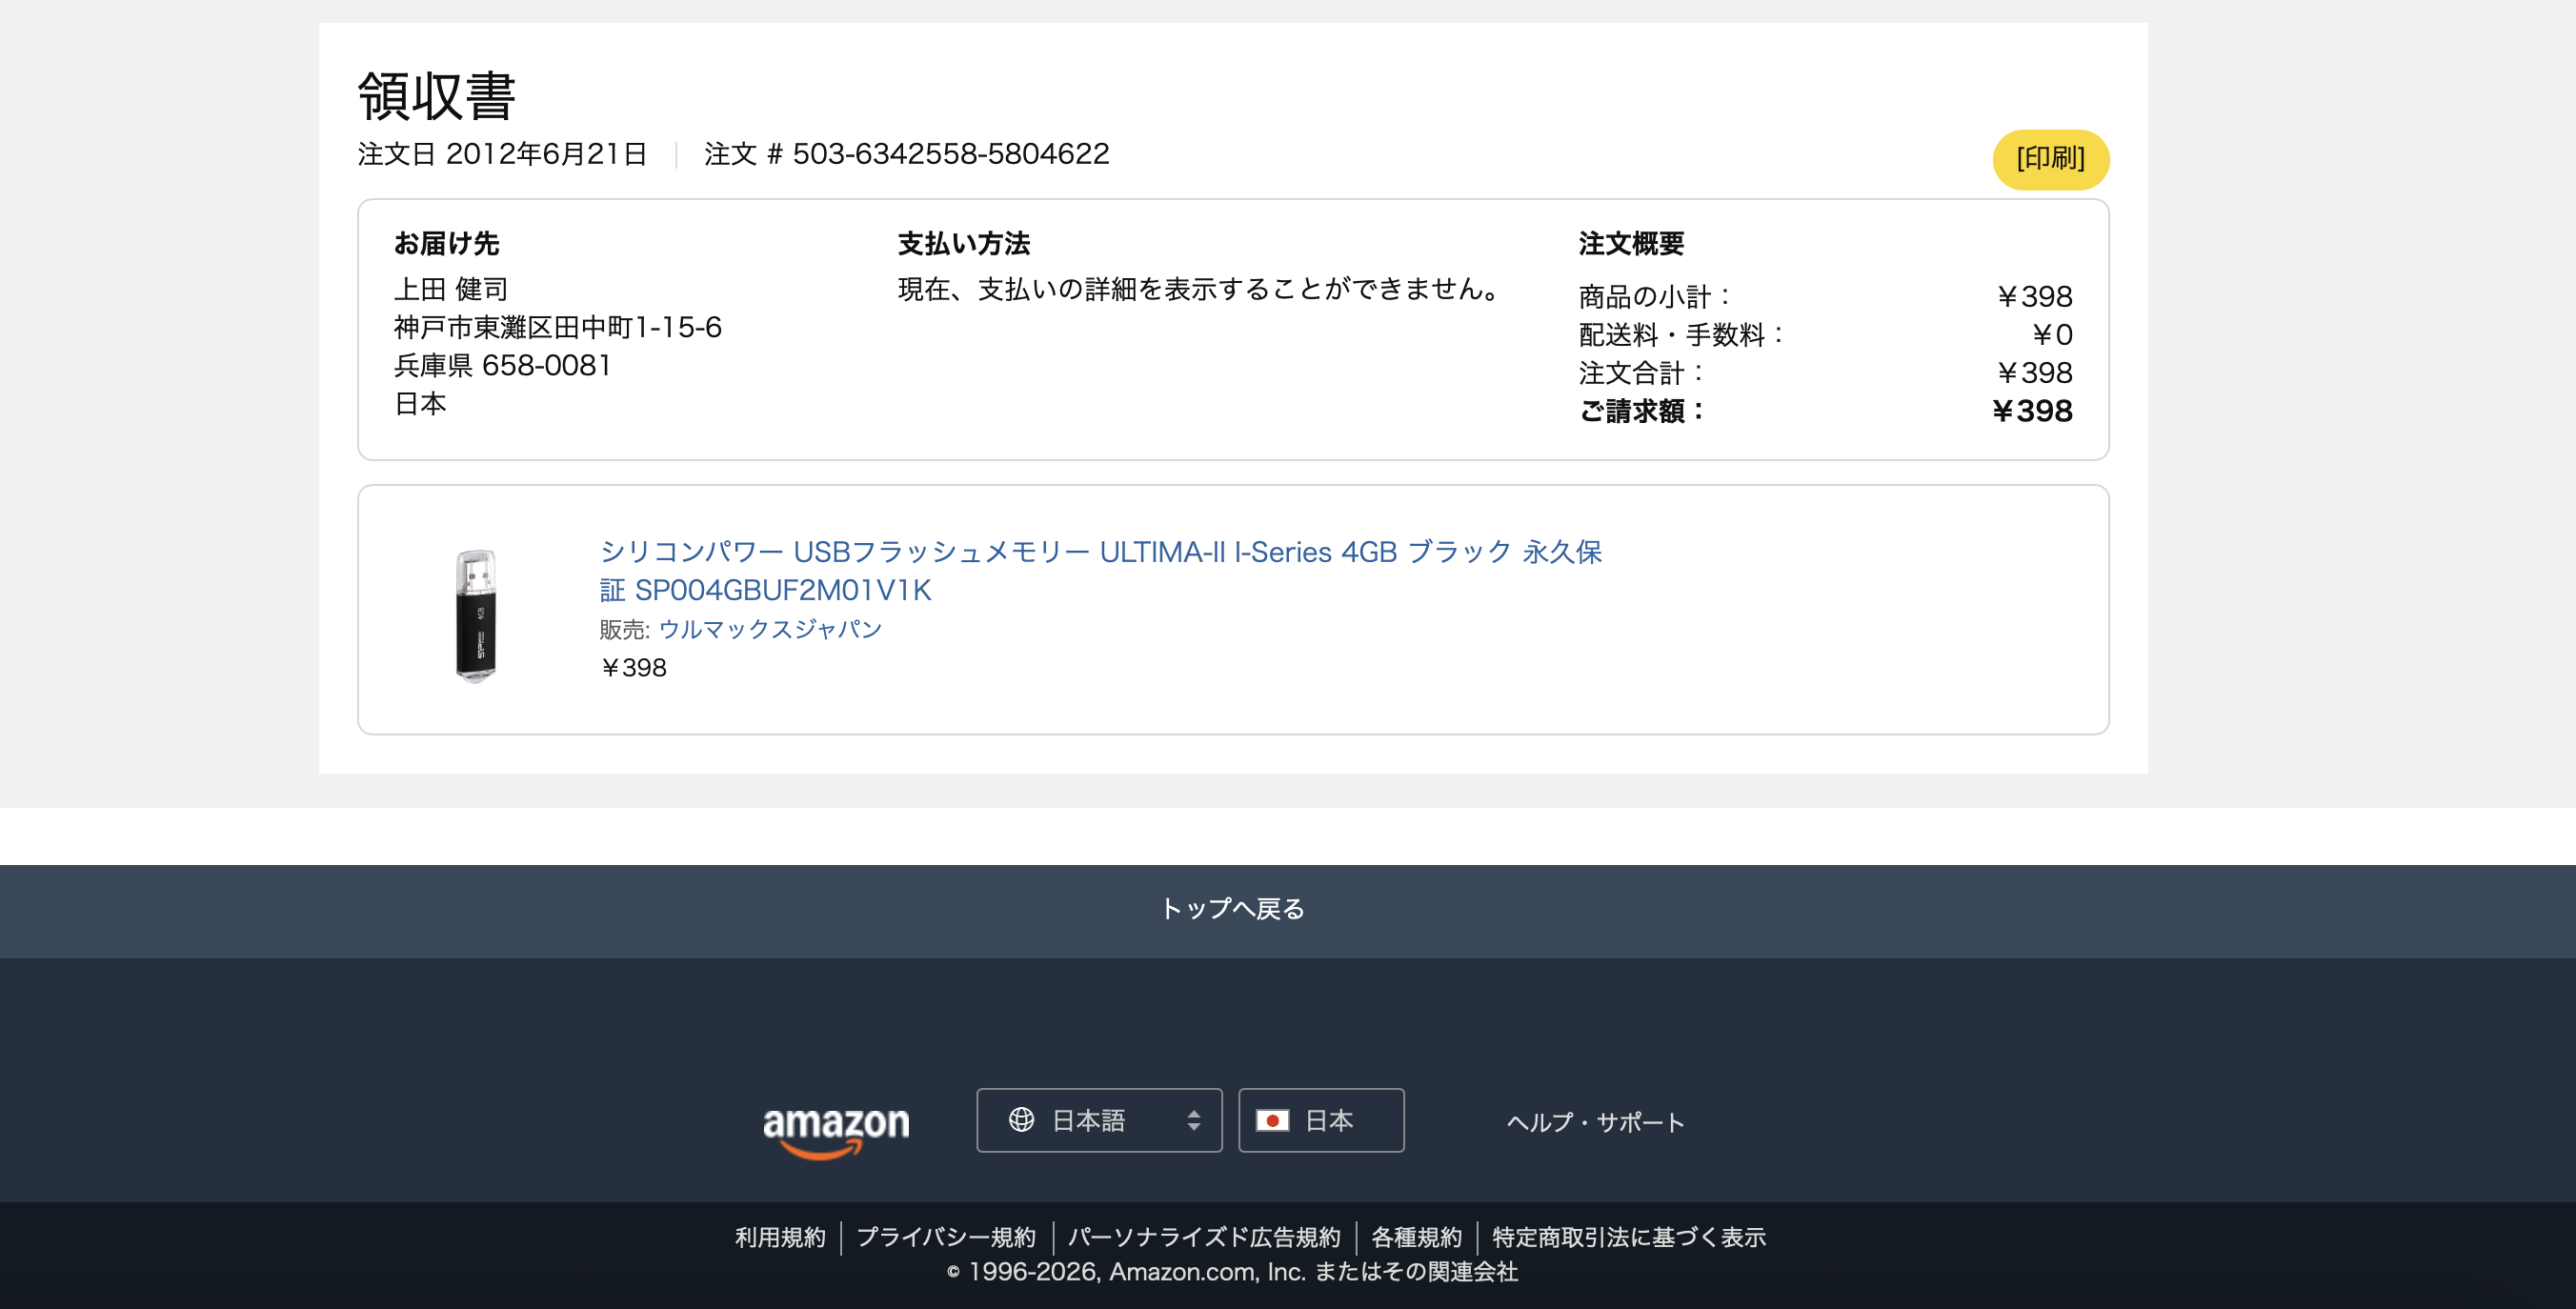Click the Japan flag icon

tap(1272, 1120)
